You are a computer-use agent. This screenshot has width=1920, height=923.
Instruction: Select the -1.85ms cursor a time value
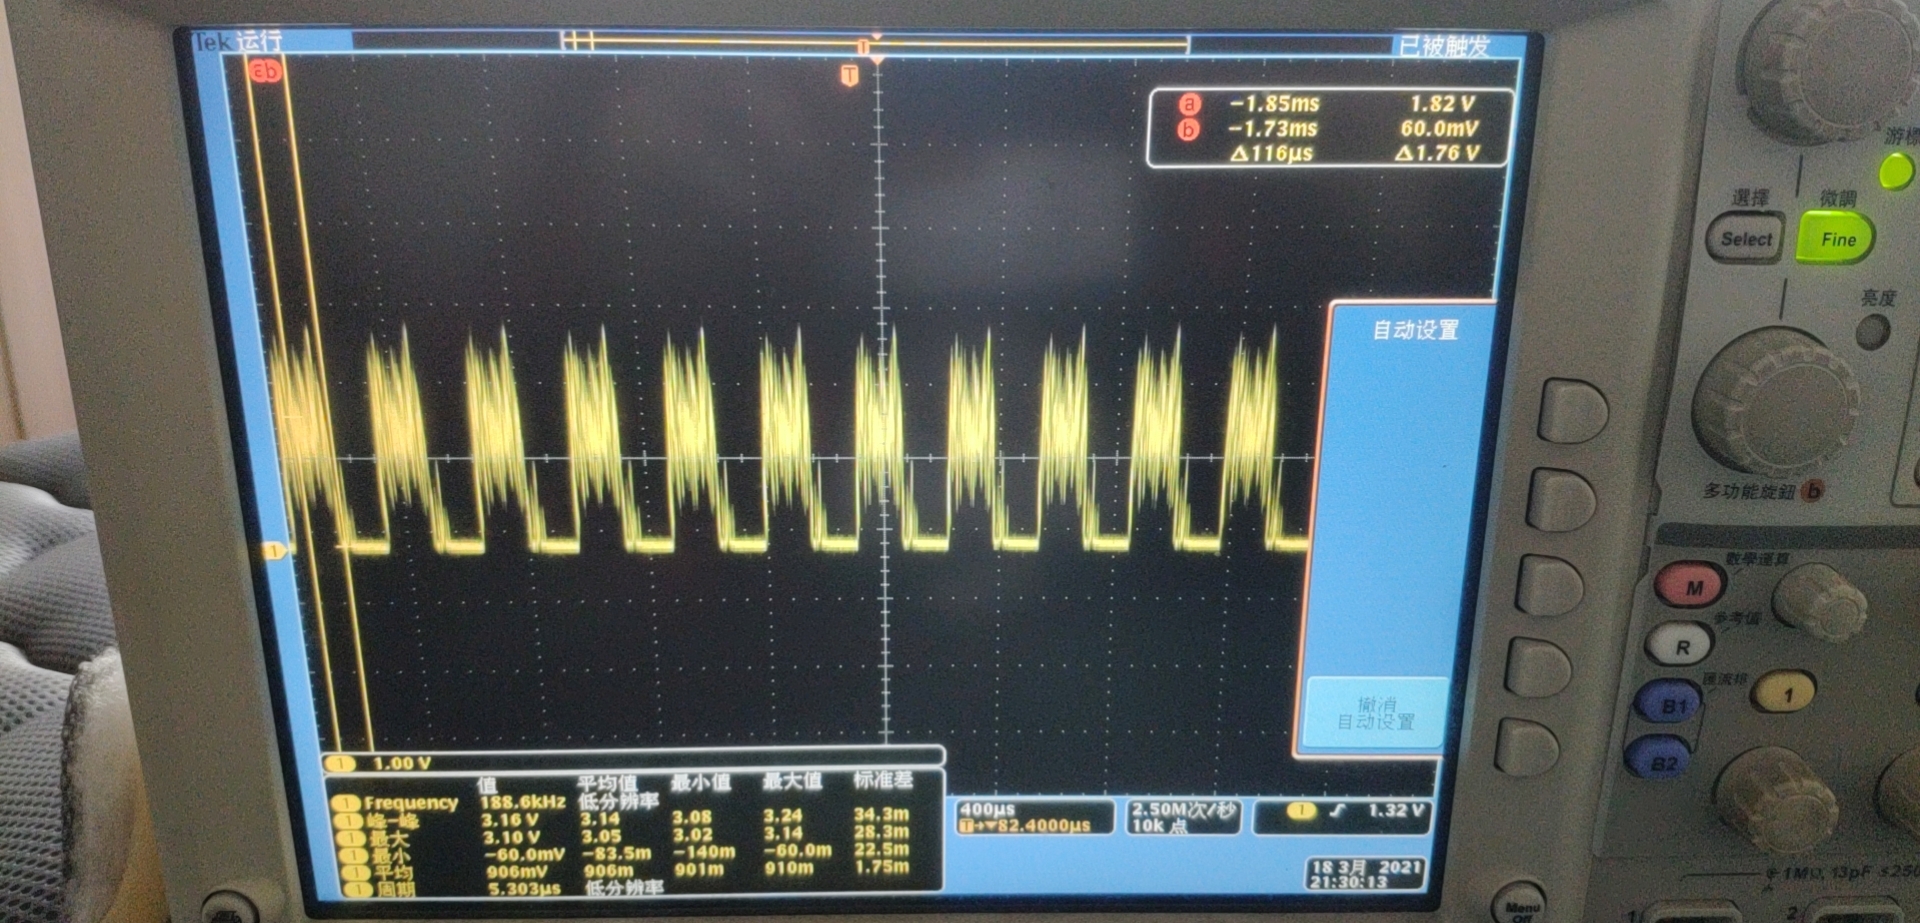(1274, 104)
